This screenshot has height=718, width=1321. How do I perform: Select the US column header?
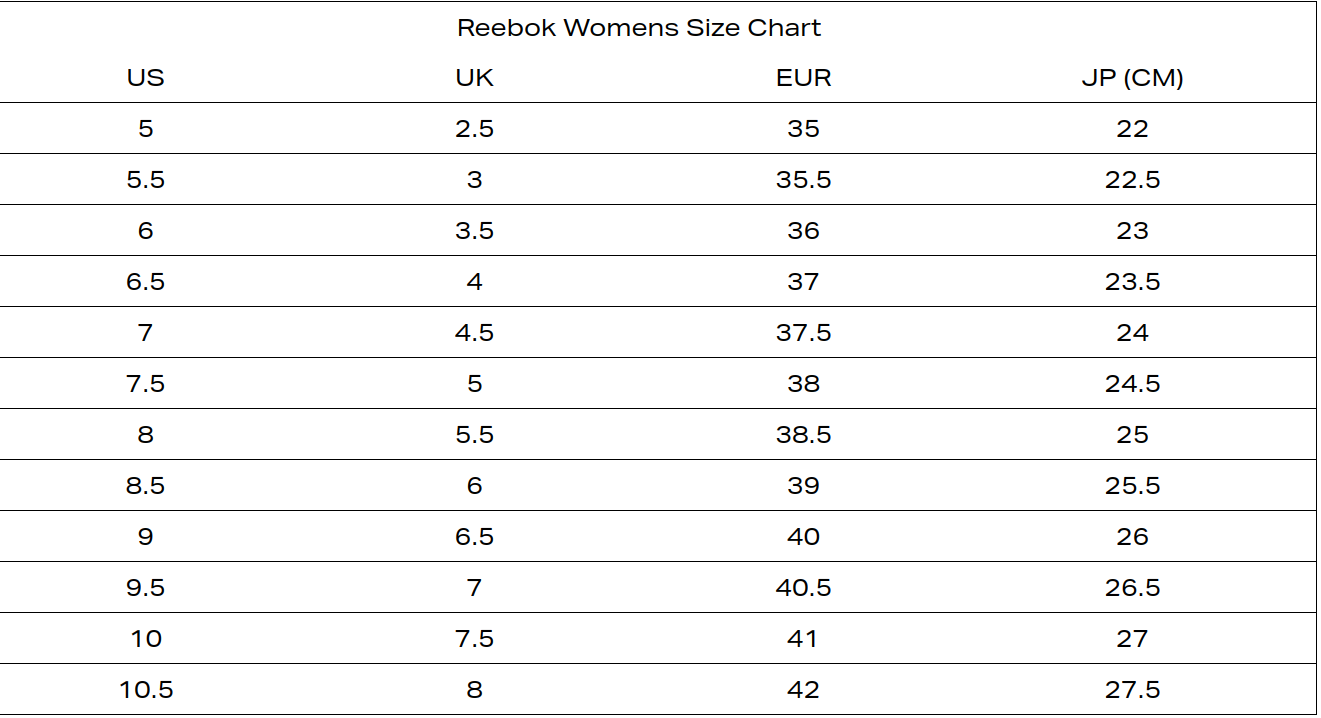pyautogui.click(x=146, y=78)
